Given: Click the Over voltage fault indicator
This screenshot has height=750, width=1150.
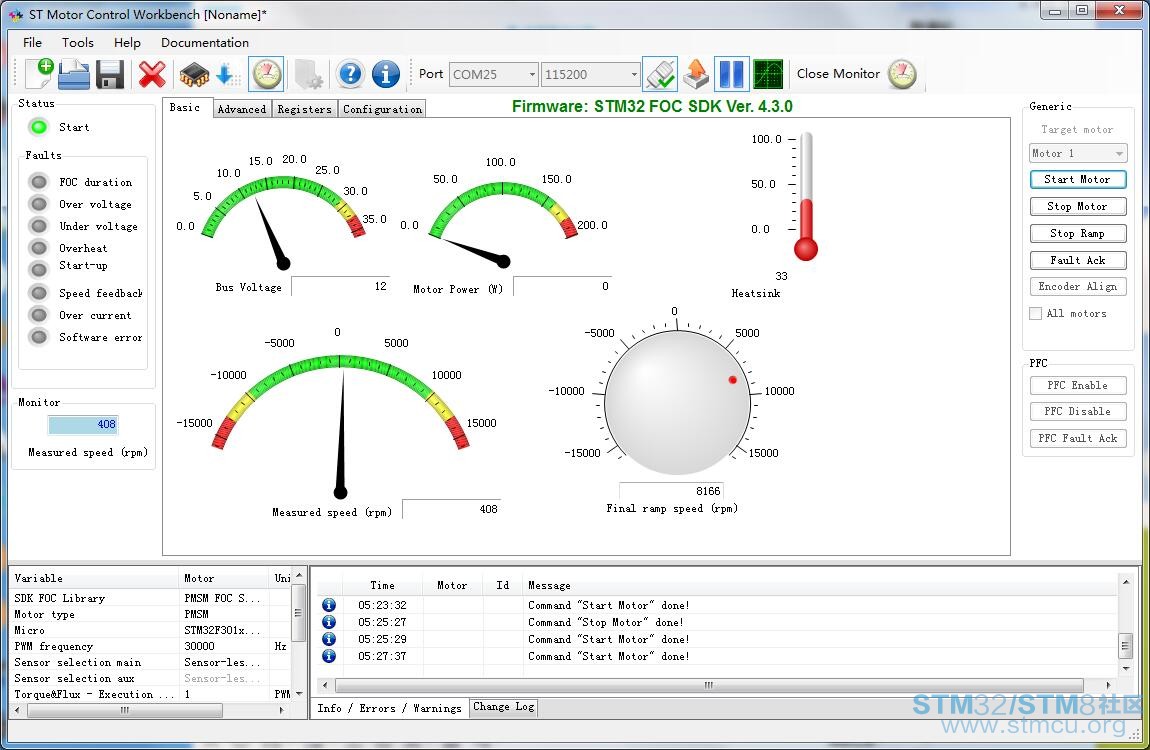Looking at the screenshot, I should 38,204.
